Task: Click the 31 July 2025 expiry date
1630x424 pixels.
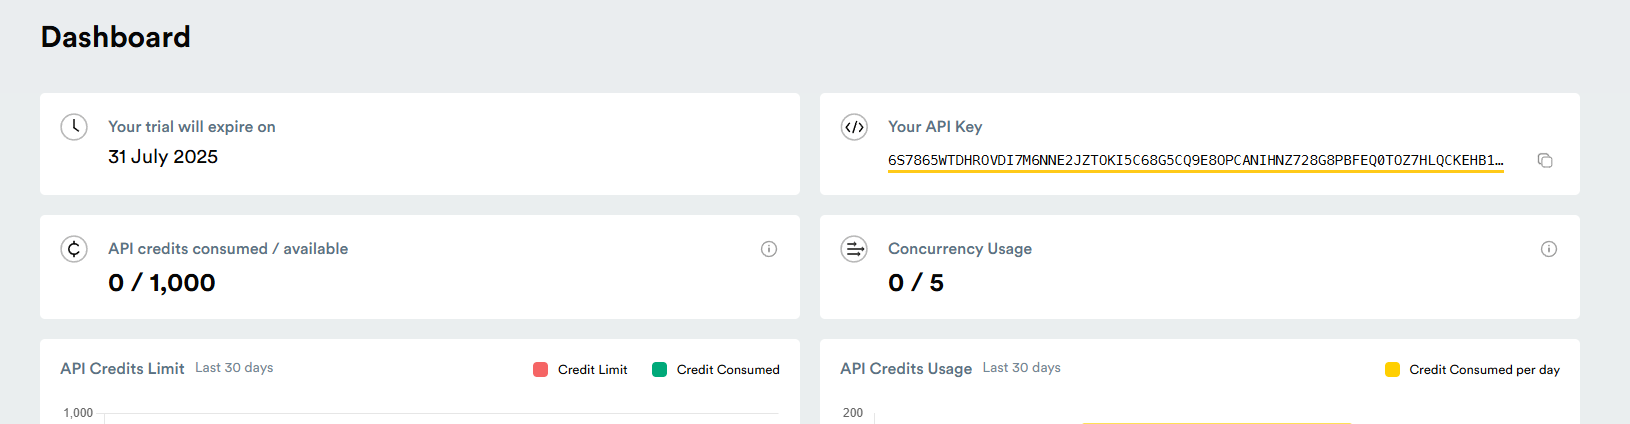Action: 163,157
